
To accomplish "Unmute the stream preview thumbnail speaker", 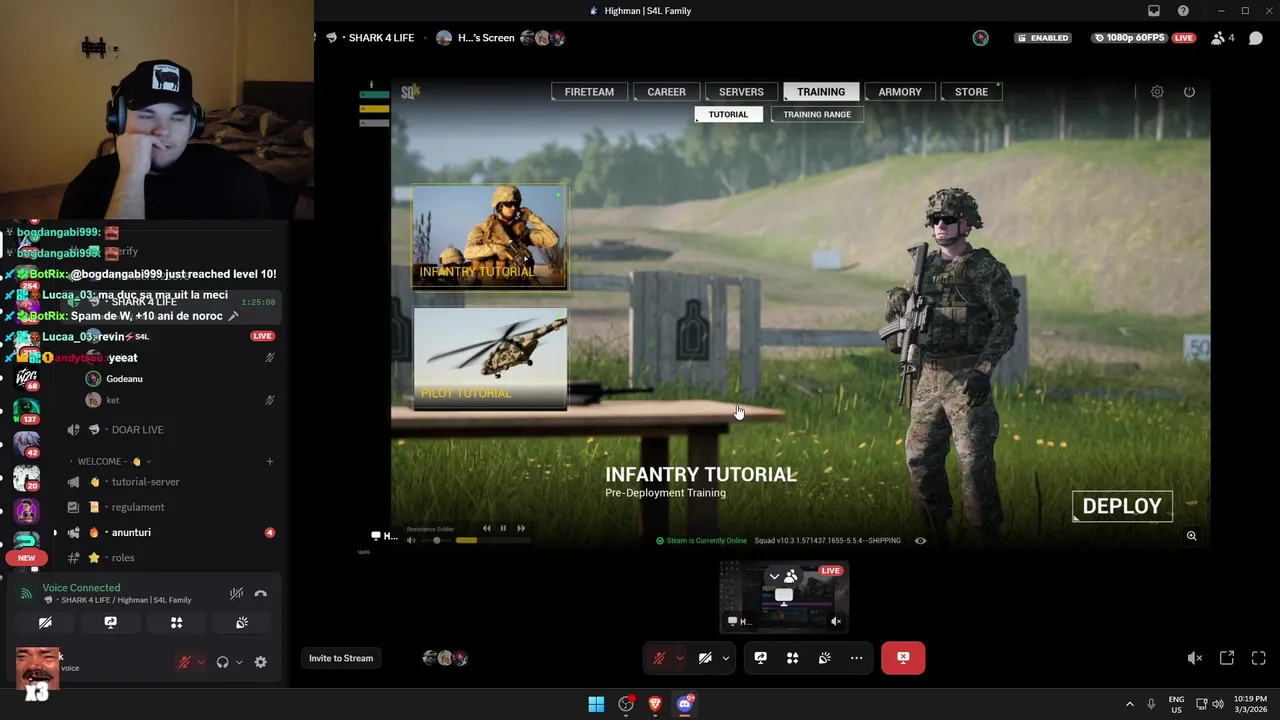I will click(x=836, y=621).
